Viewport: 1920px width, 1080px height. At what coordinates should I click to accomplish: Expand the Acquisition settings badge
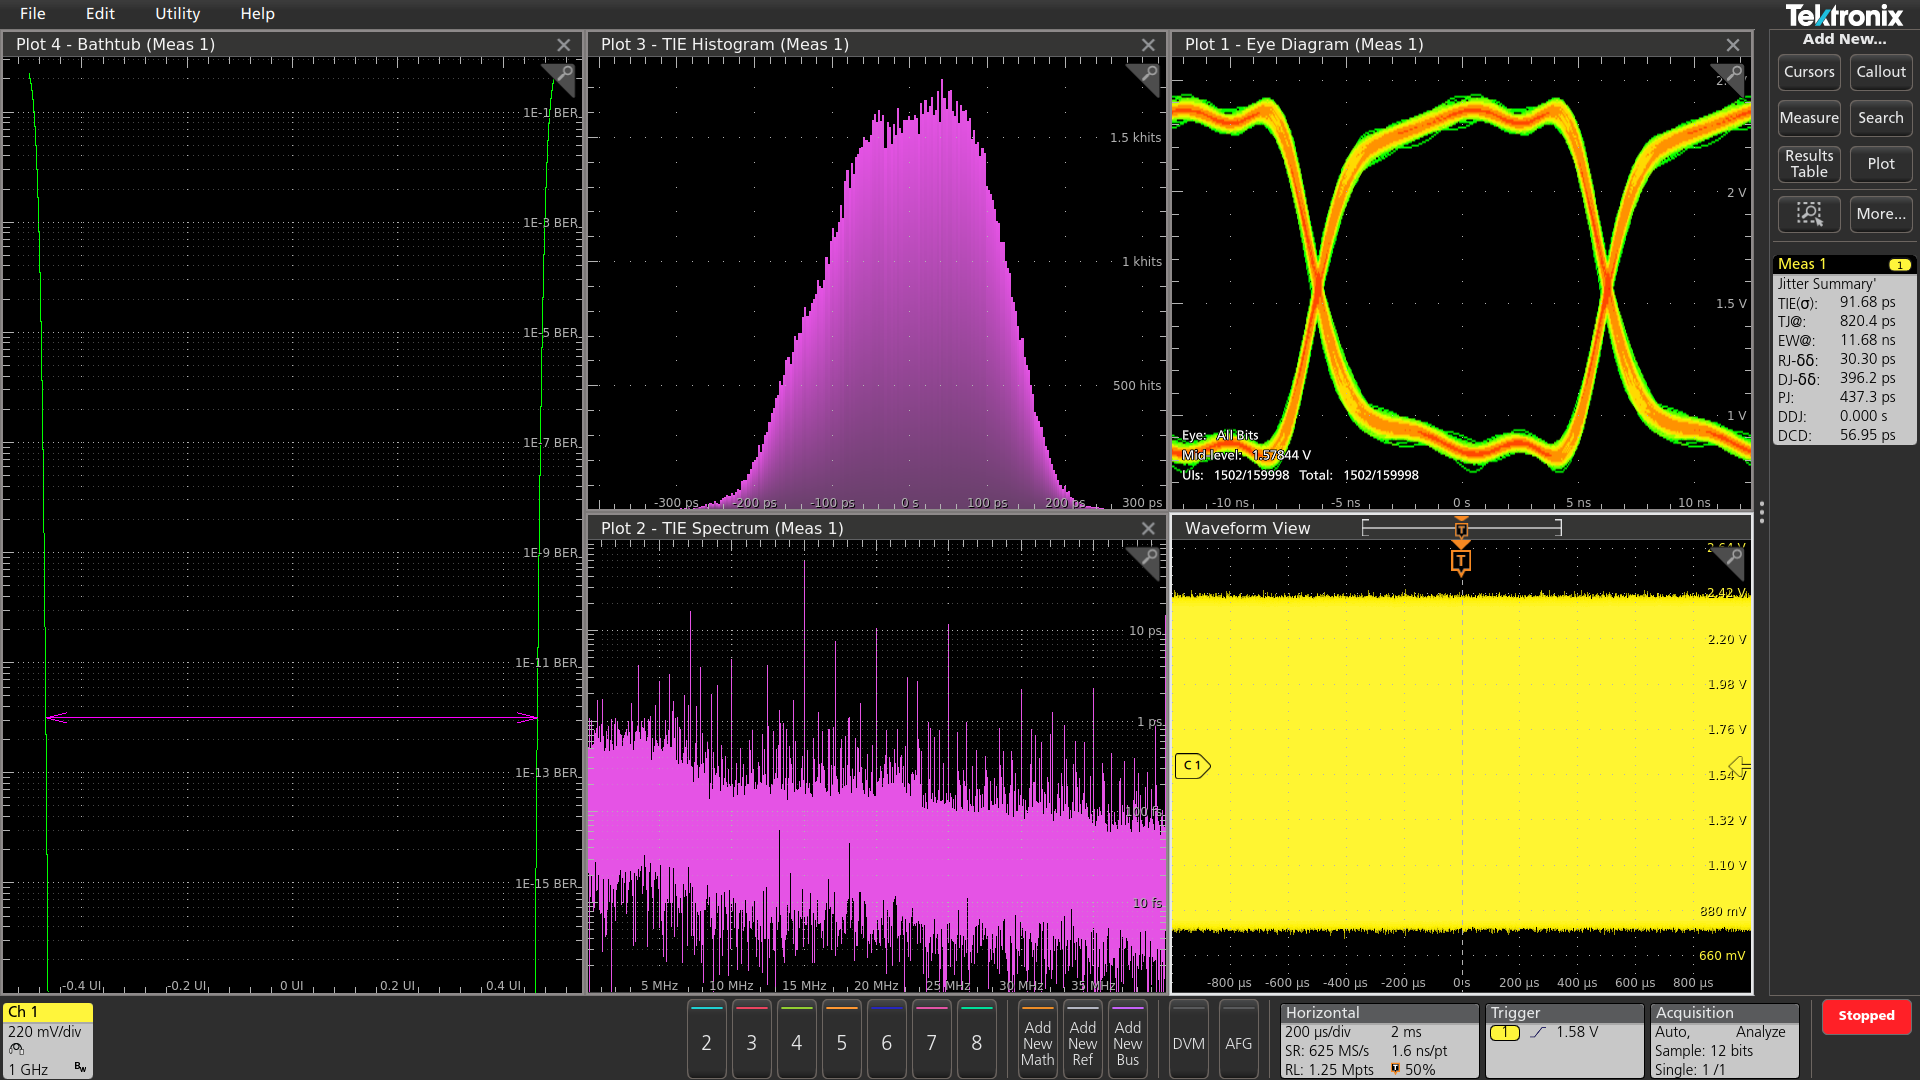point(1723,1041)
